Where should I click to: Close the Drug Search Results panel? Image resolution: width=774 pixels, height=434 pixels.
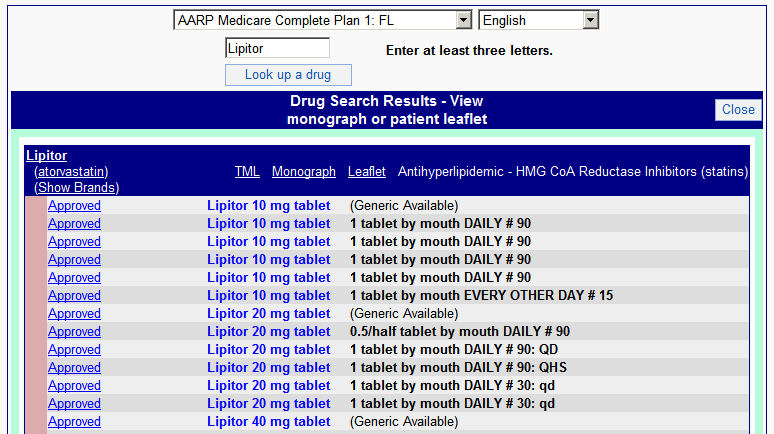pyautogui.click(x=738, y=110)
